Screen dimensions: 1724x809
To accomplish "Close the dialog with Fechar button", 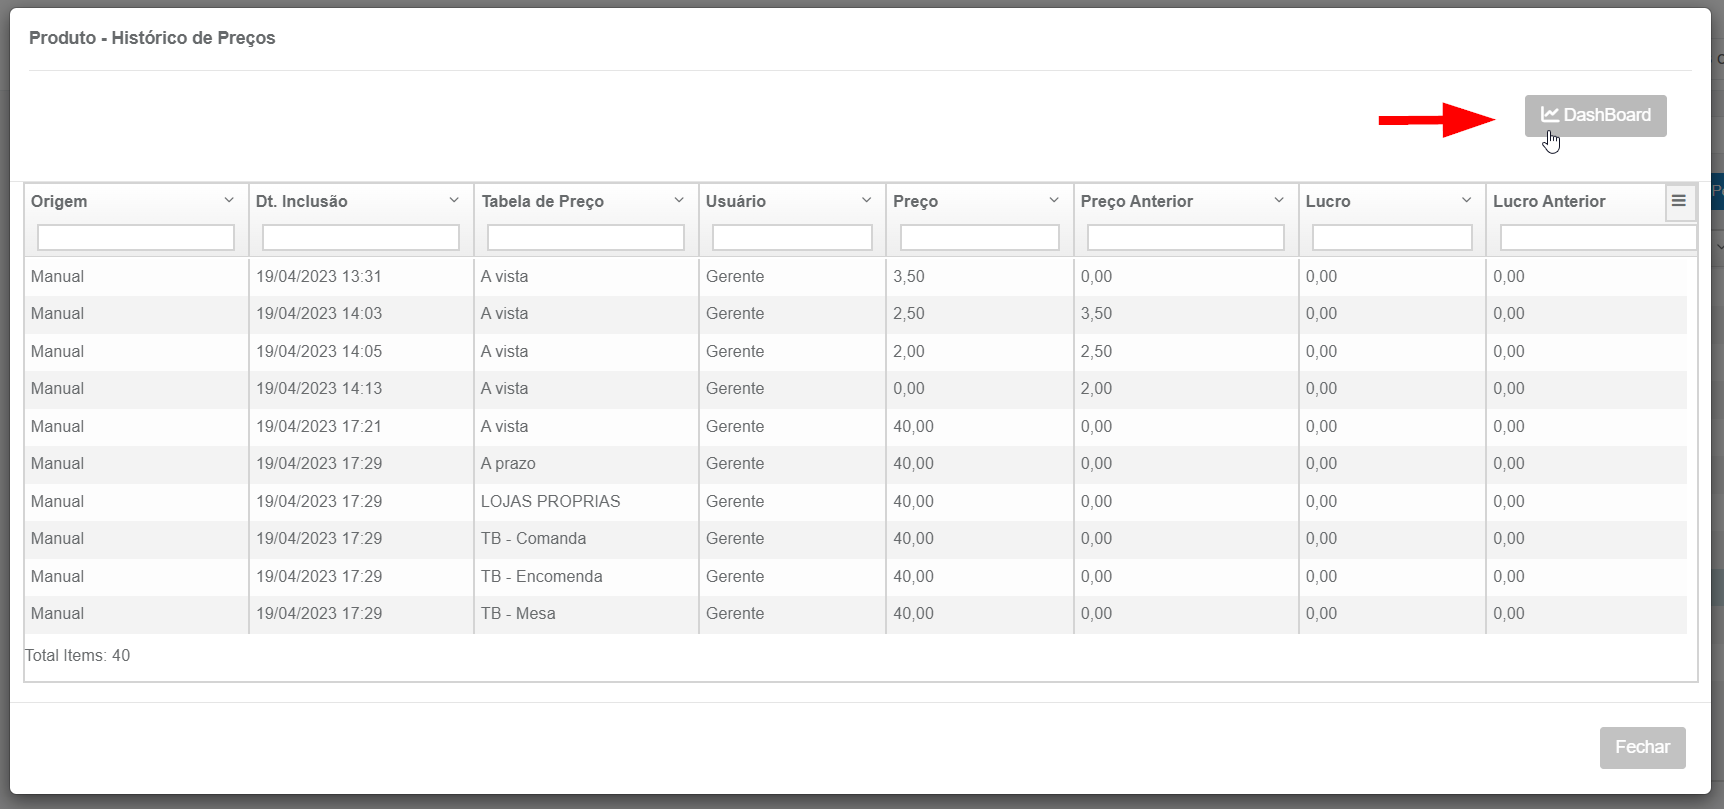I will [1642, 748].
